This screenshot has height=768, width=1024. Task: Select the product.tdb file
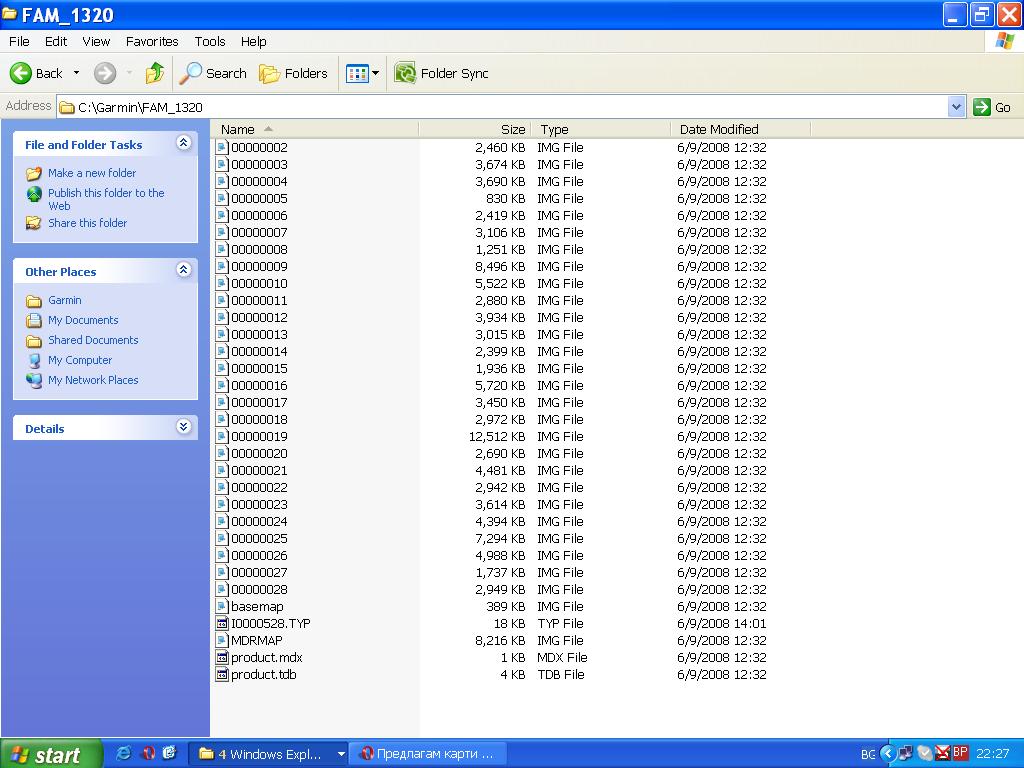(263, 675)
